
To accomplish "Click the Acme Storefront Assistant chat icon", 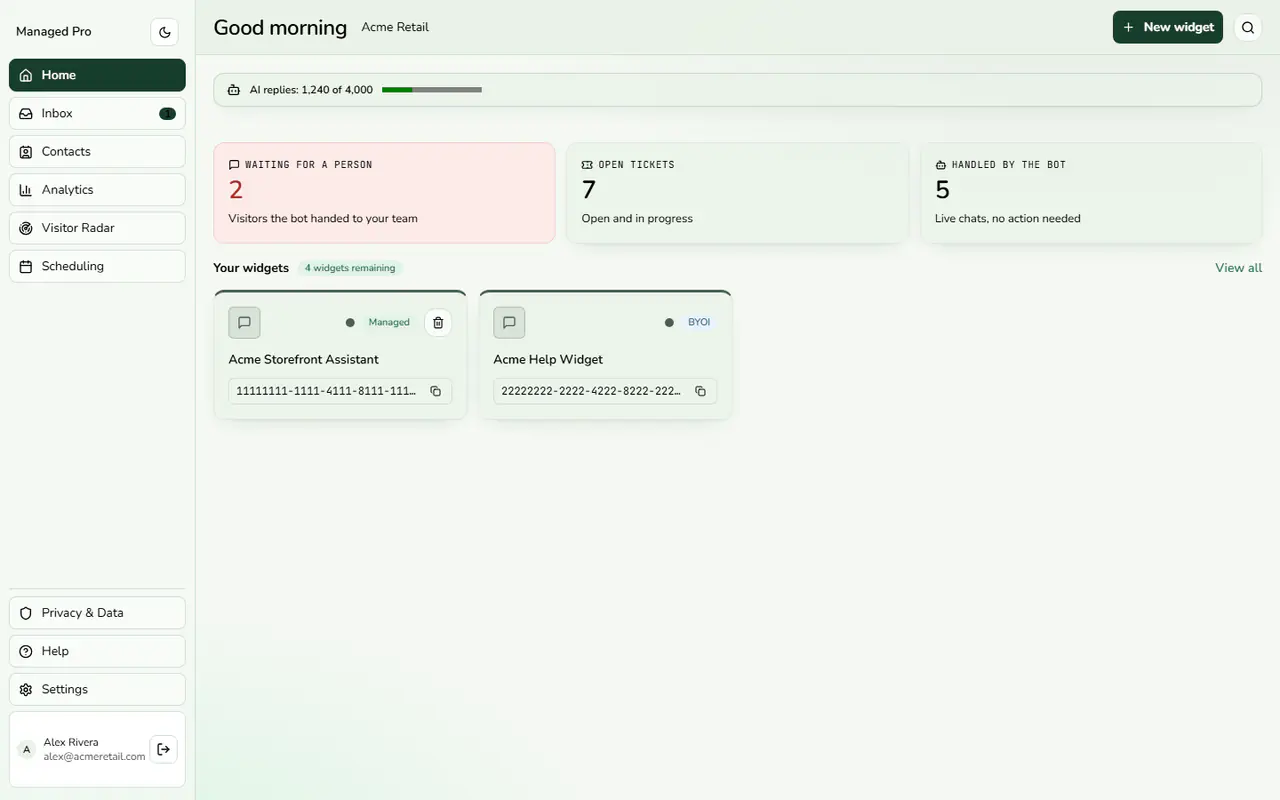I will click(x=244, y=323).
